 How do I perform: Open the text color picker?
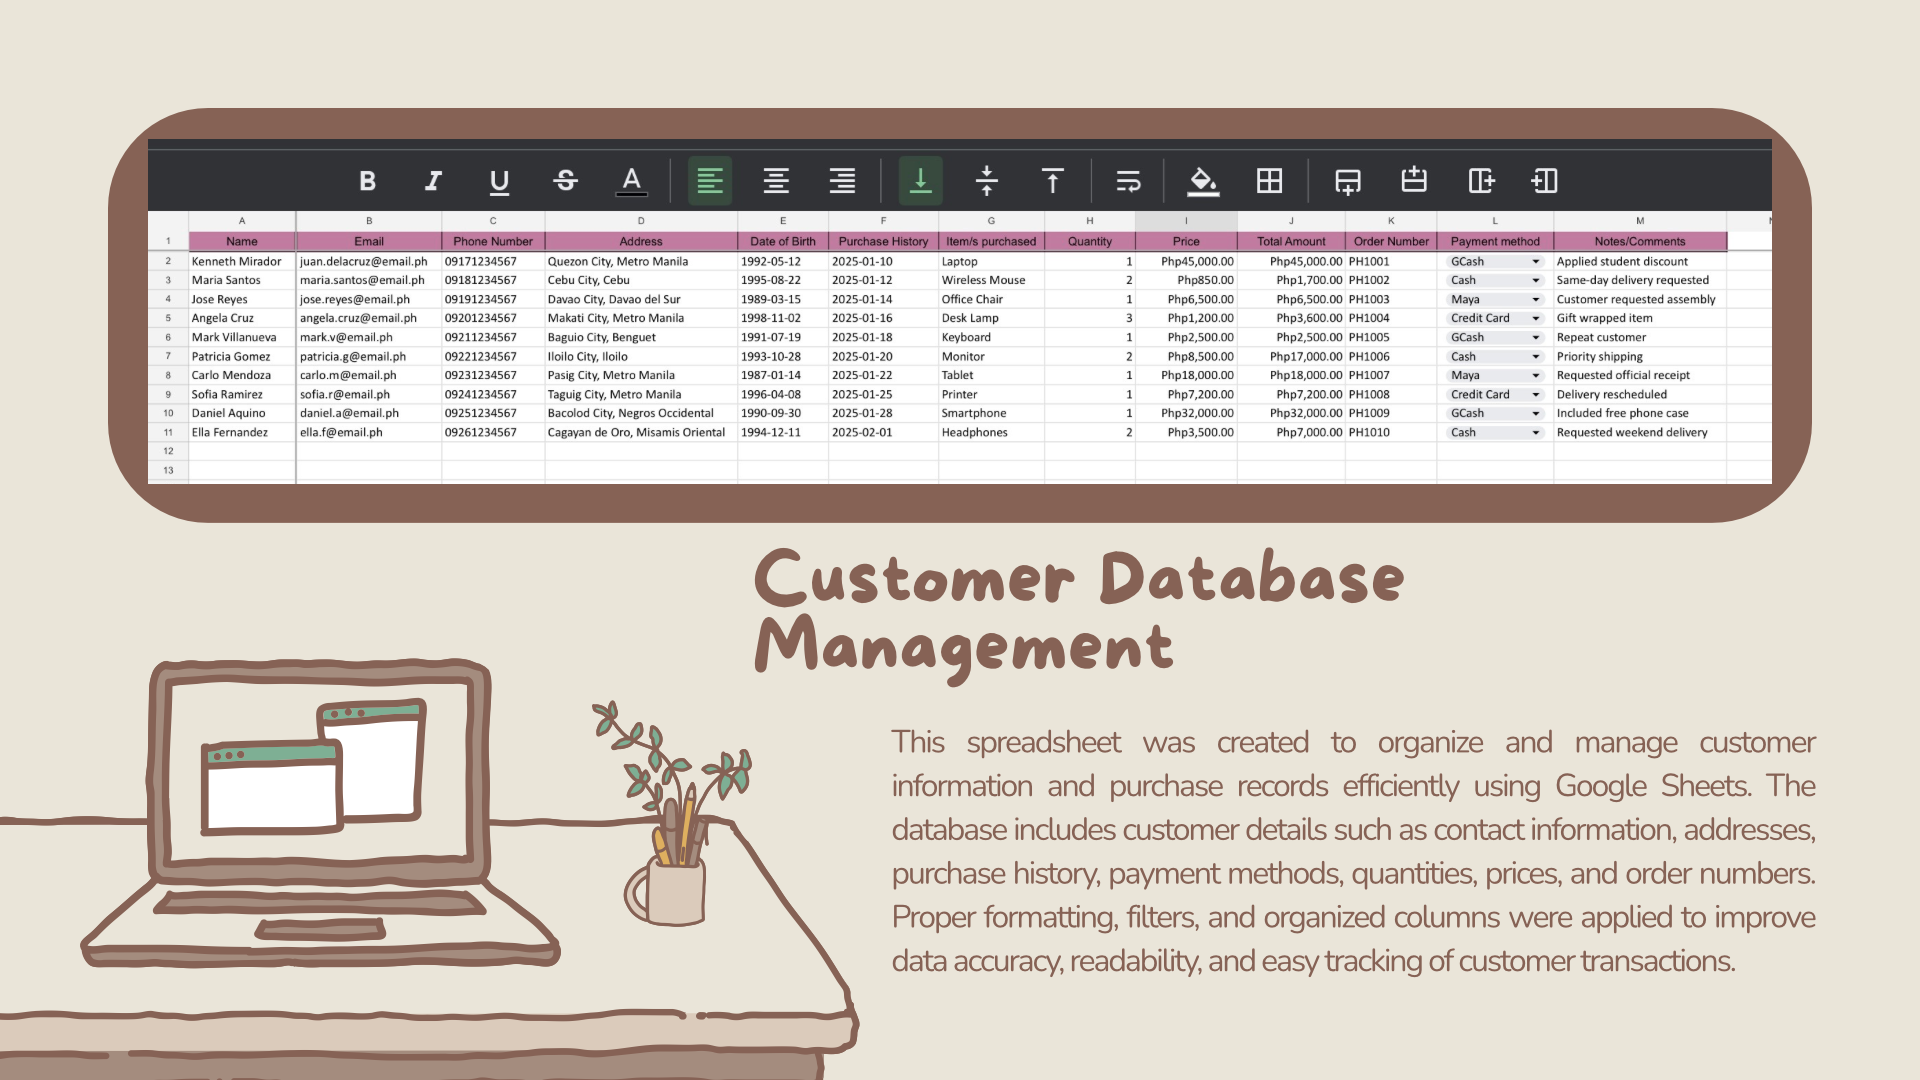click(x=631, y=181)
